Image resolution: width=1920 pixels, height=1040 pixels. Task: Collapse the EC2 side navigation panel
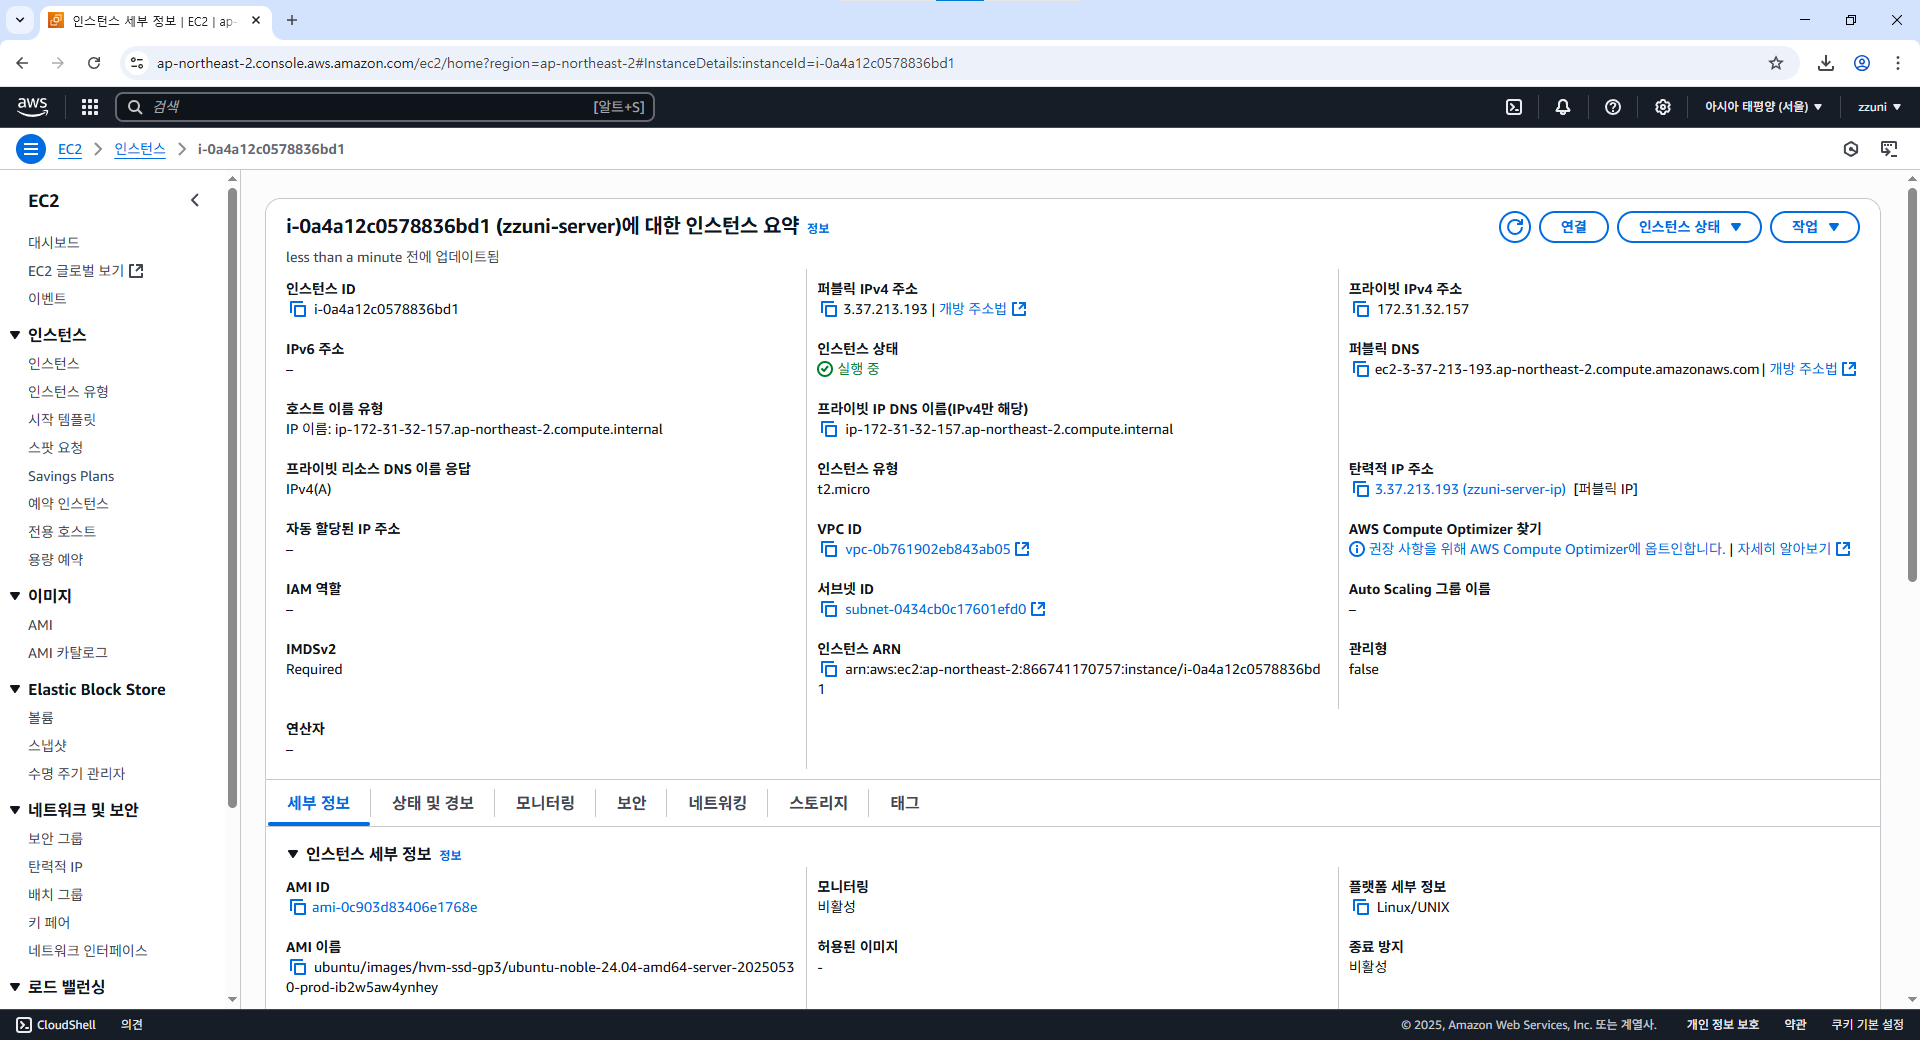point(195,200)
